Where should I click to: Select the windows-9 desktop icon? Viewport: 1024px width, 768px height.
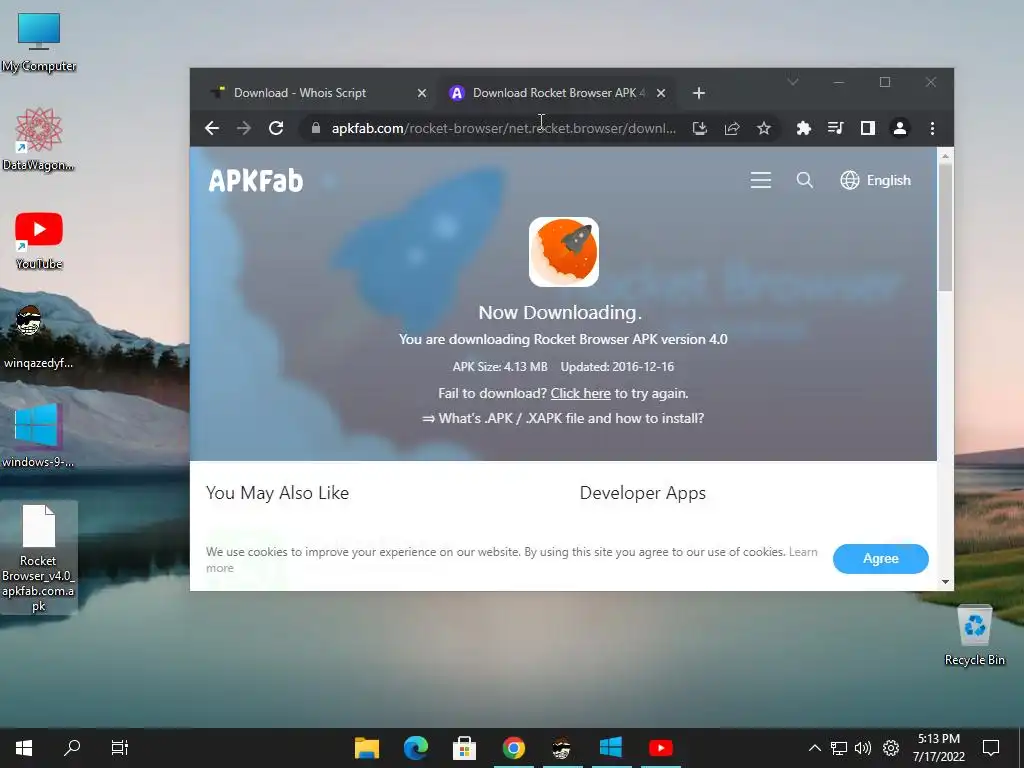click(x=39, y=435)
